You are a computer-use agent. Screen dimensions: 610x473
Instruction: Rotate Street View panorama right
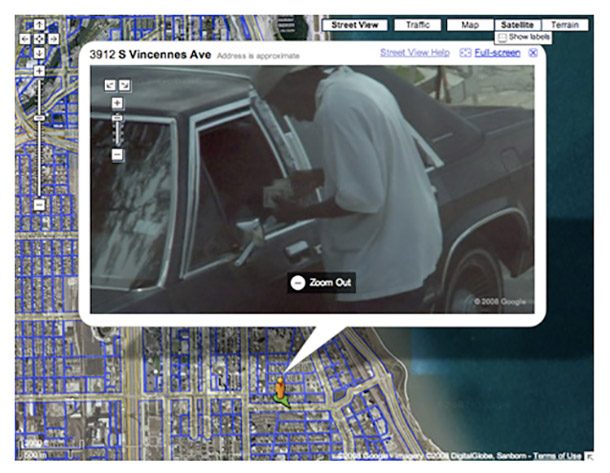point(124,85)
